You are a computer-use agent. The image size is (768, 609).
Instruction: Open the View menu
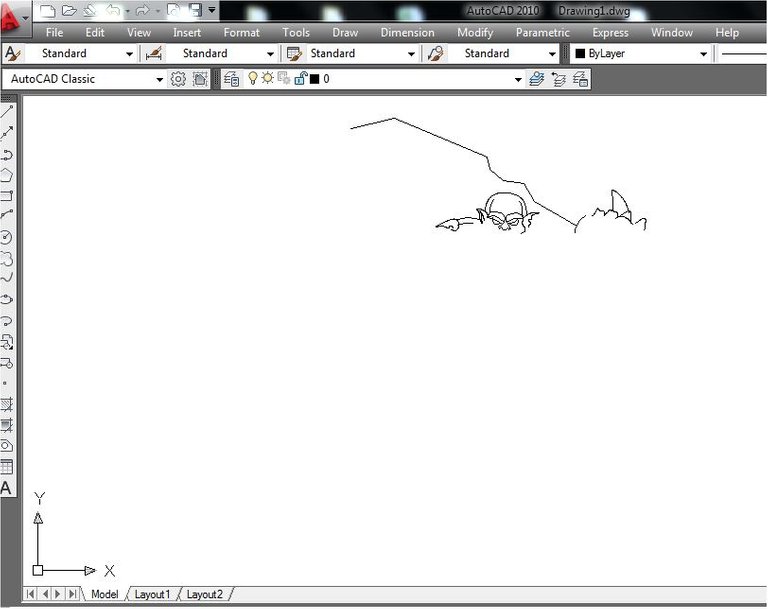[139, 32]
